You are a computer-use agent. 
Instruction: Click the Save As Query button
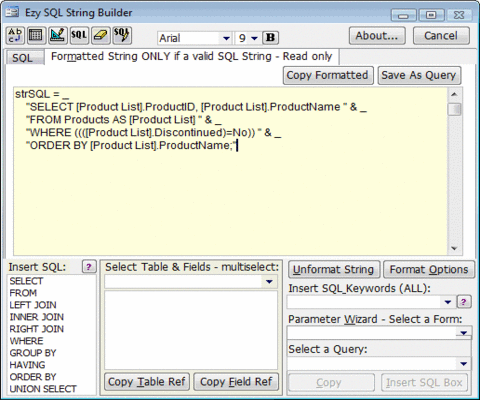(419, 75)
